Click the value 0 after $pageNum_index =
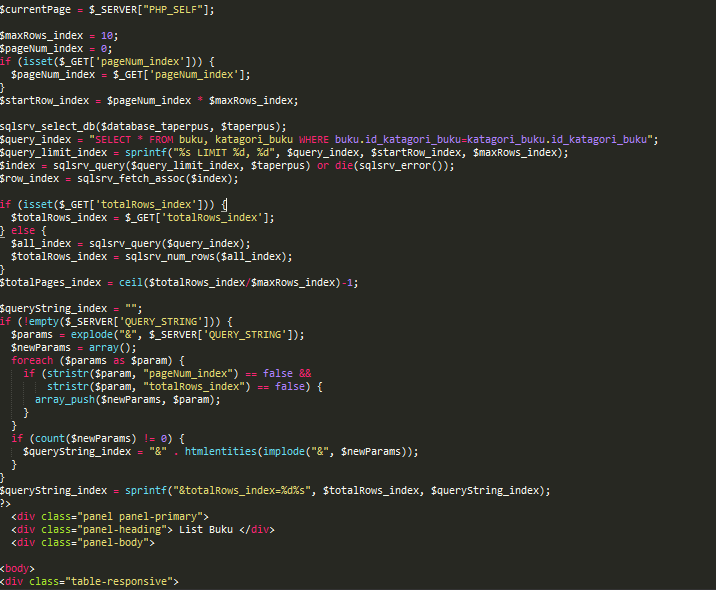The image size is (716, 590). tap(104, 48)
